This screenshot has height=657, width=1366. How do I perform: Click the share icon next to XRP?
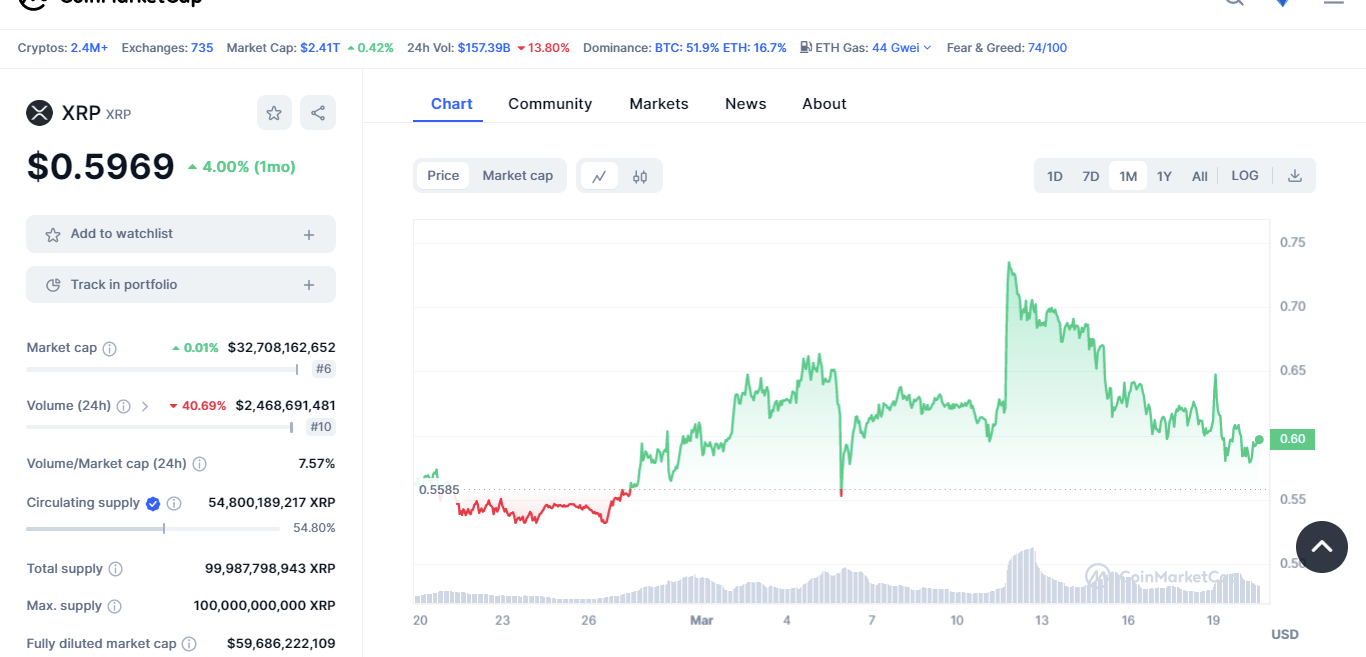click(318, 113)
